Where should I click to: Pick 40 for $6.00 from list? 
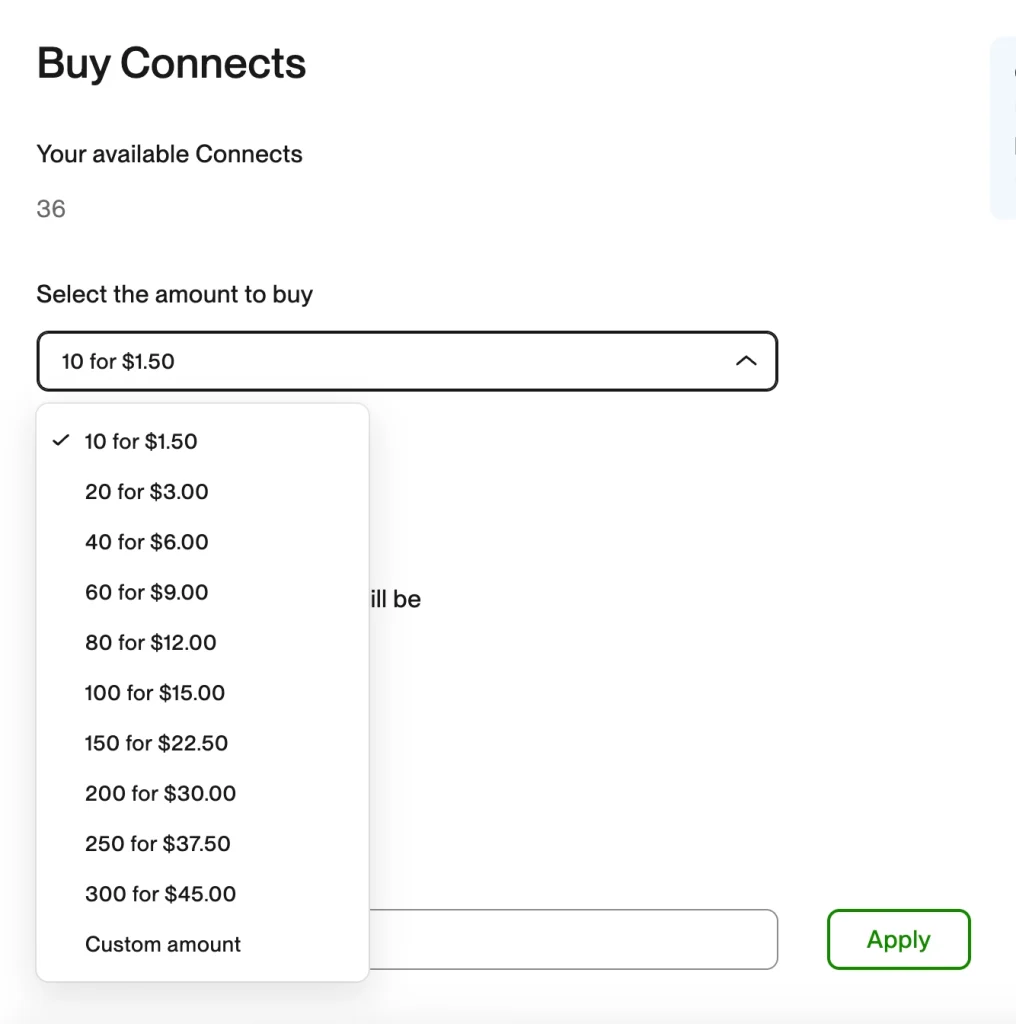pyautogui.click(x=147, y=542)
